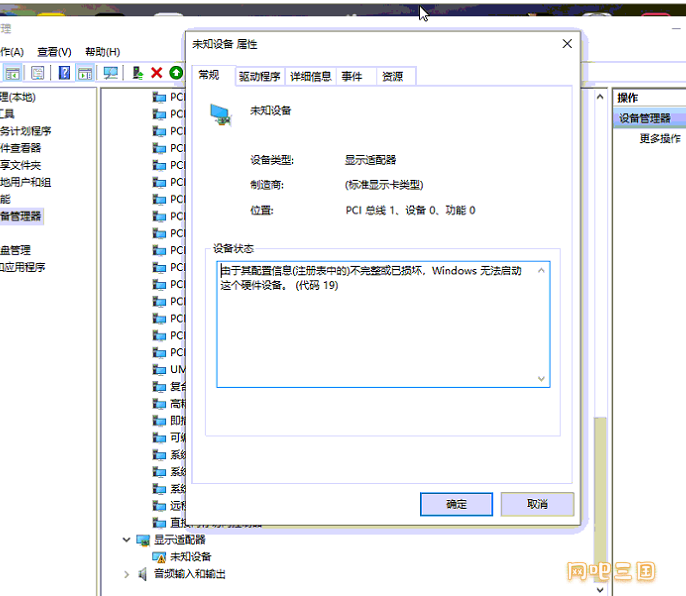Image resolution: width=686 pixels, height=596 pixels.
Task: Select 事件查看器 in left console tree
Action: [21, 148]
